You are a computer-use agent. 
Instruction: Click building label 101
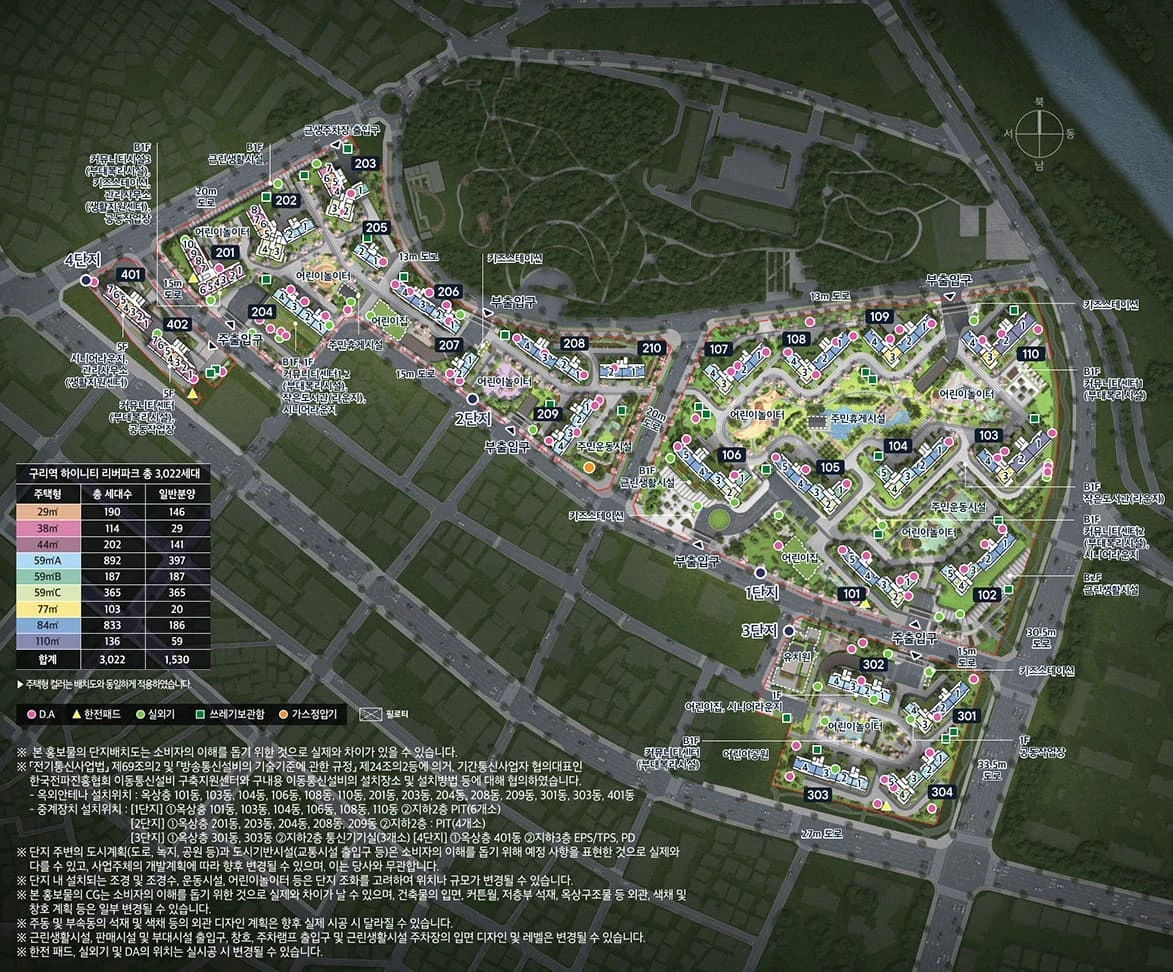click(851, 594)
